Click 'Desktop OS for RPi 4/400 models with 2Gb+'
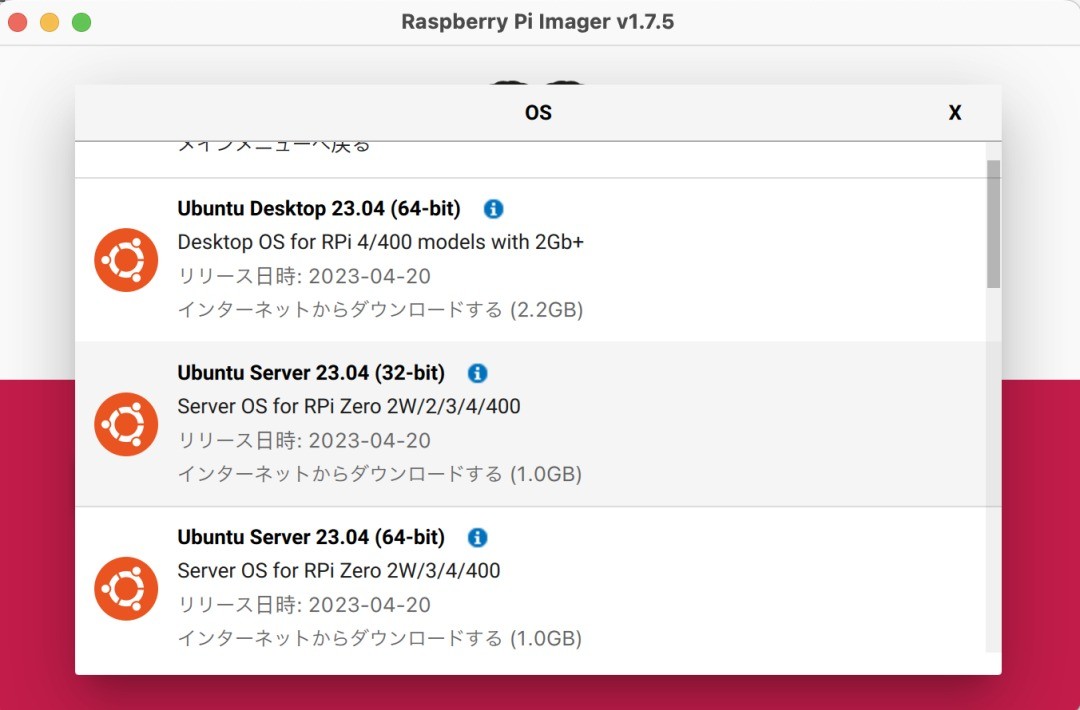Viewport: 1080px width, 710px height. [380, 242]
